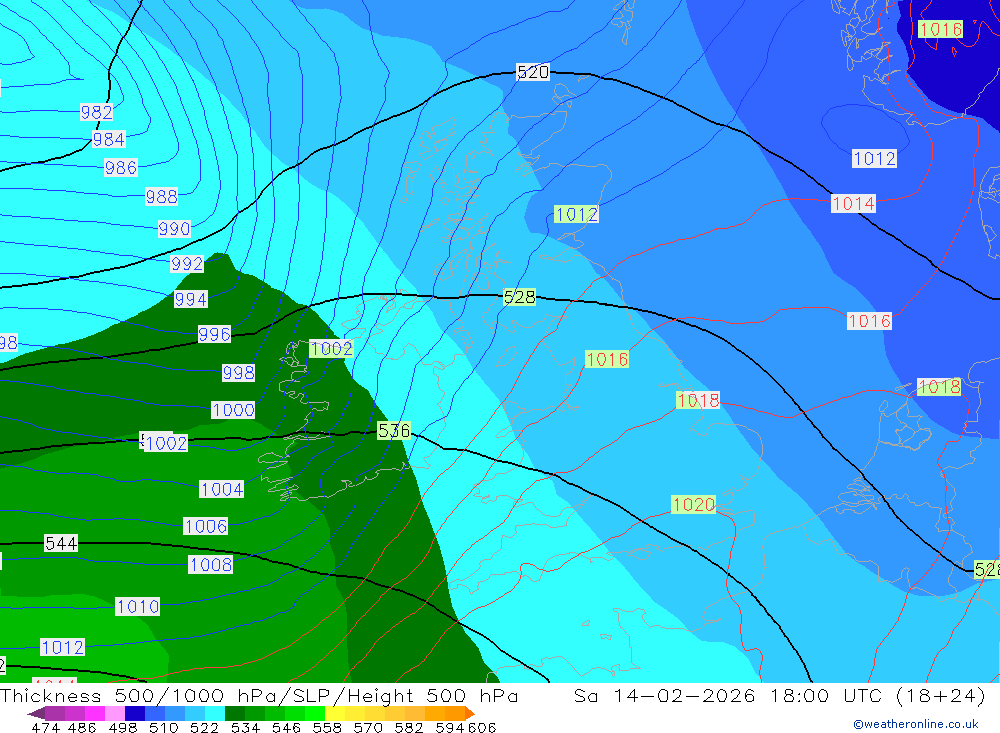
Task: Click the map title 'Thickness 500/1000 hPa/SLP/Height 500 hPa'
Action: [259, 696]
